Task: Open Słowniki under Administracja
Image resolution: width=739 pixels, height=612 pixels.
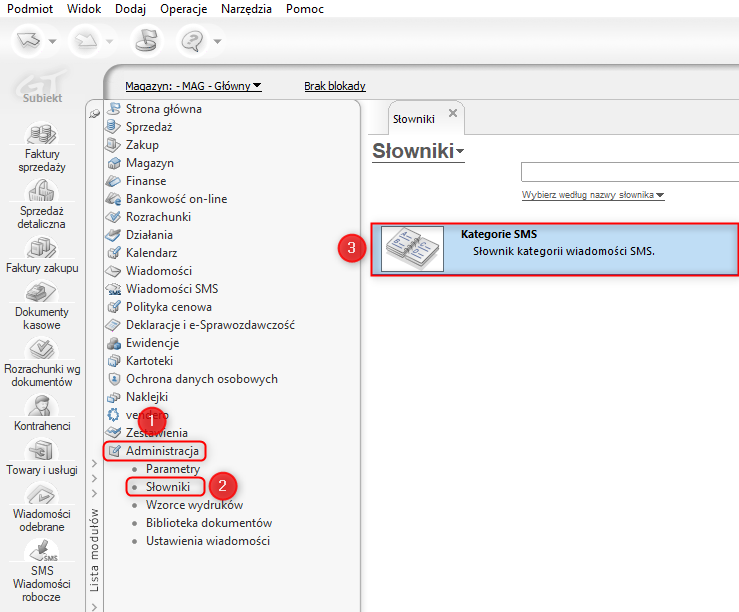Action: click(168, 487)
